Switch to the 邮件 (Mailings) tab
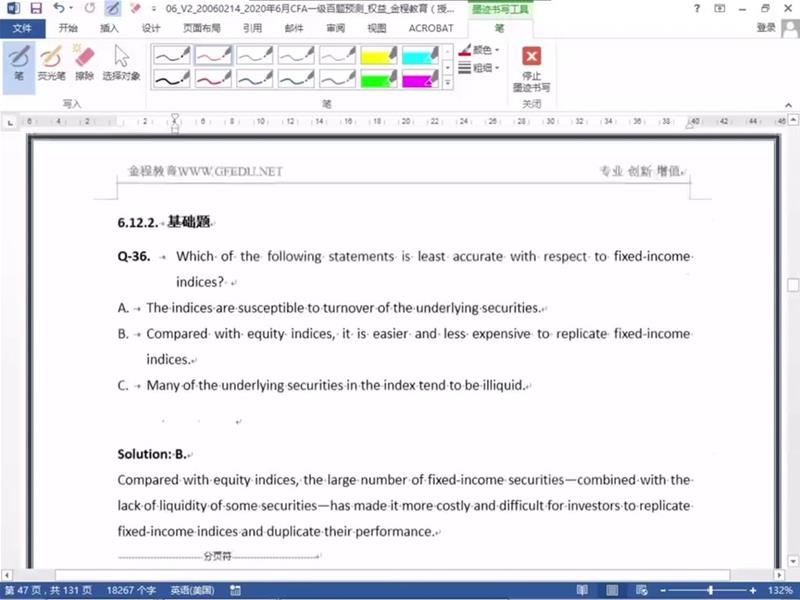The height and width of the screenshot is (600, 800). click(294, 29)
